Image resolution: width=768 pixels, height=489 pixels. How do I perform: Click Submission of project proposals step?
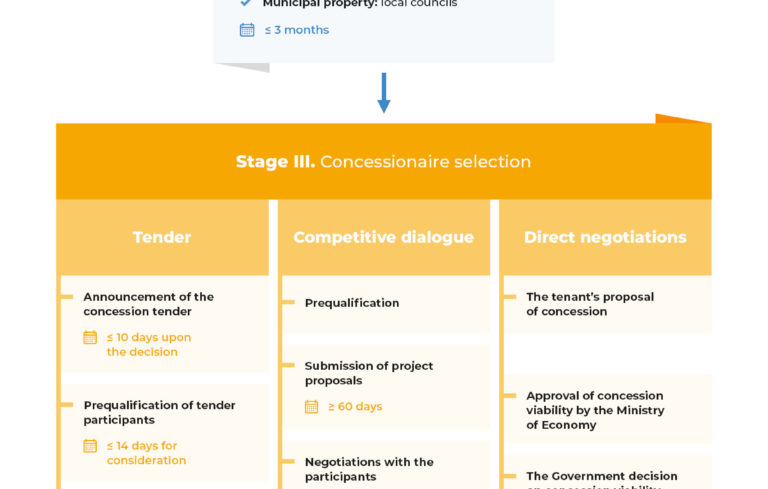pos(369,373)
